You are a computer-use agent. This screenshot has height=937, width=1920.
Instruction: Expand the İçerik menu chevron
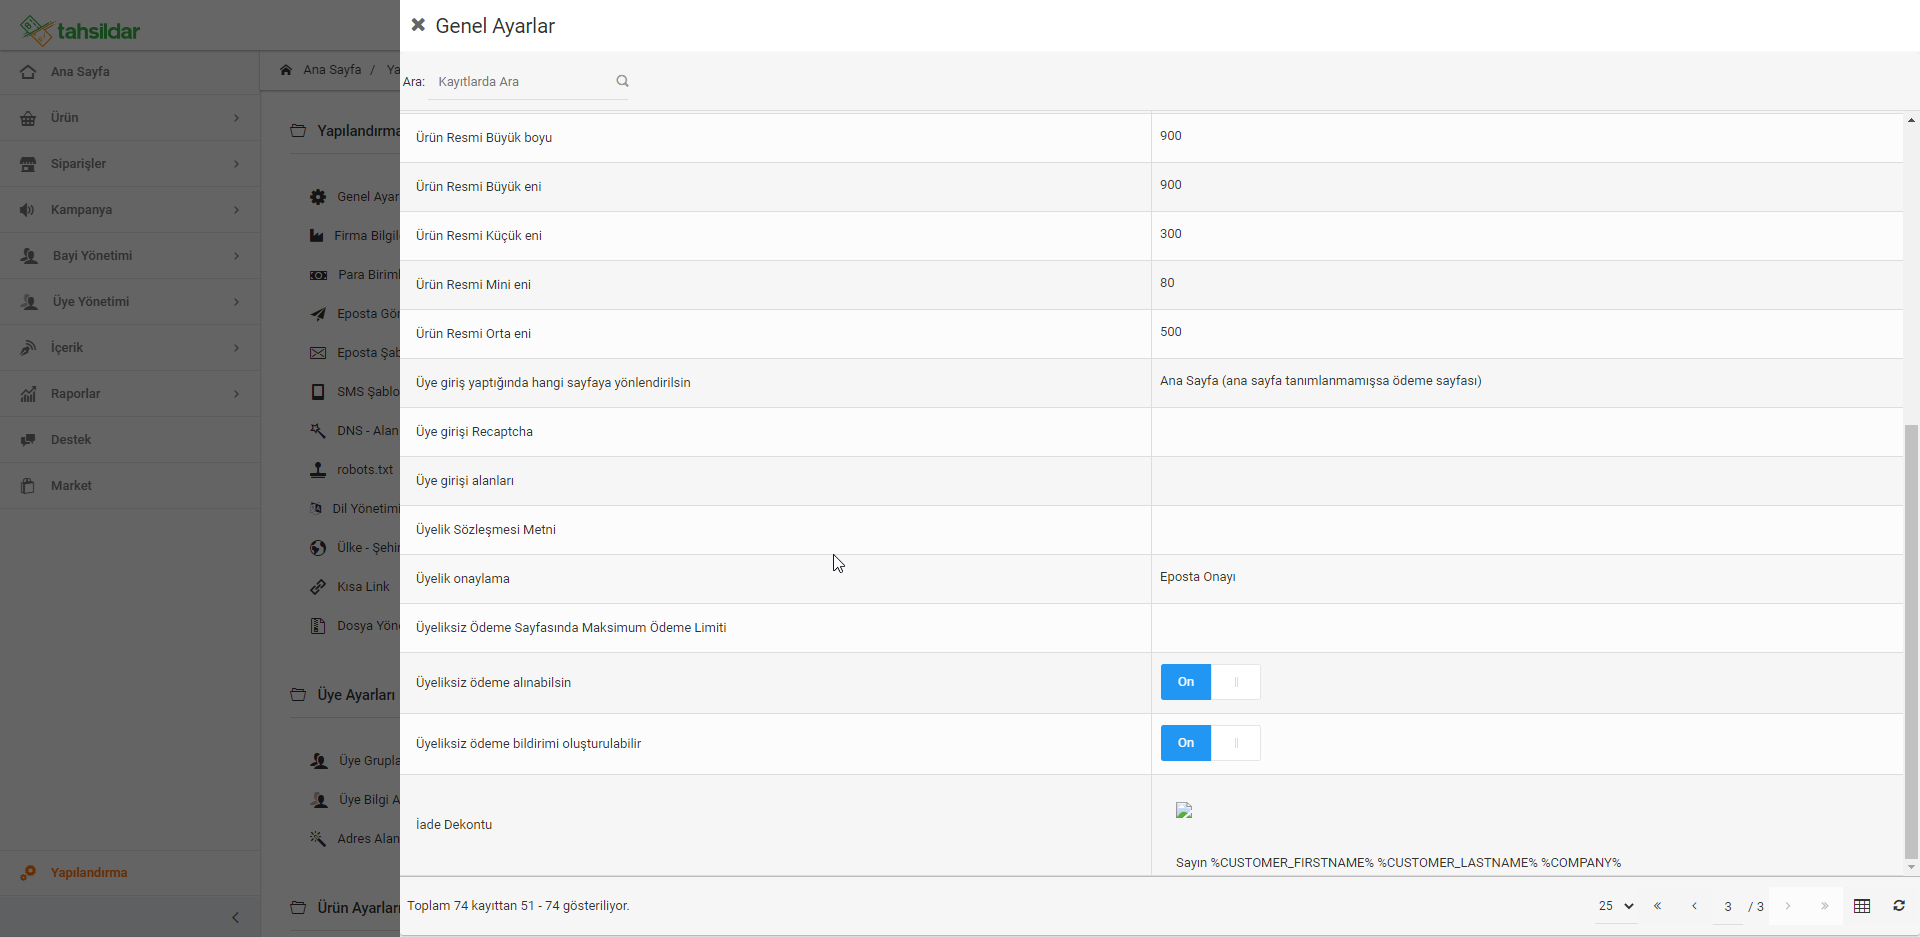236,348
